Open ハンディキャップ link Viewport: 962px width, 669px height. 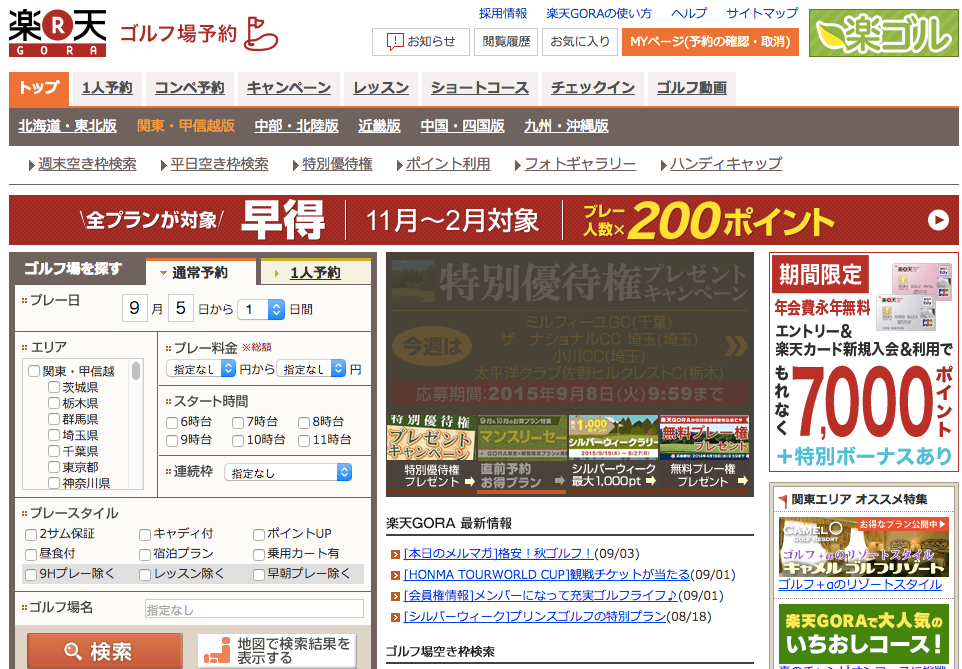pyautogui.click(x=726, y=164)
